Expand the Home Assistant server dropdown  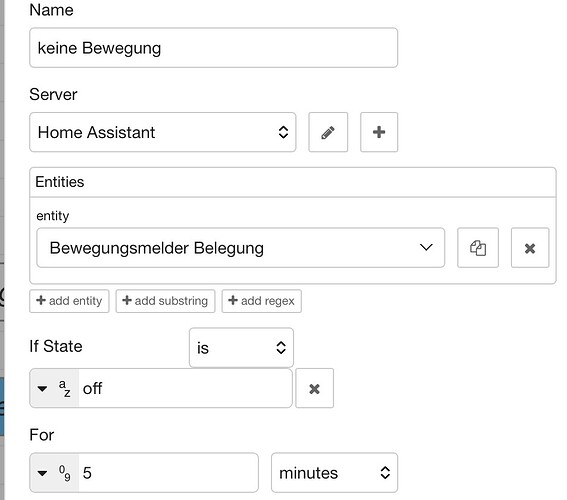tap(163, 132)
